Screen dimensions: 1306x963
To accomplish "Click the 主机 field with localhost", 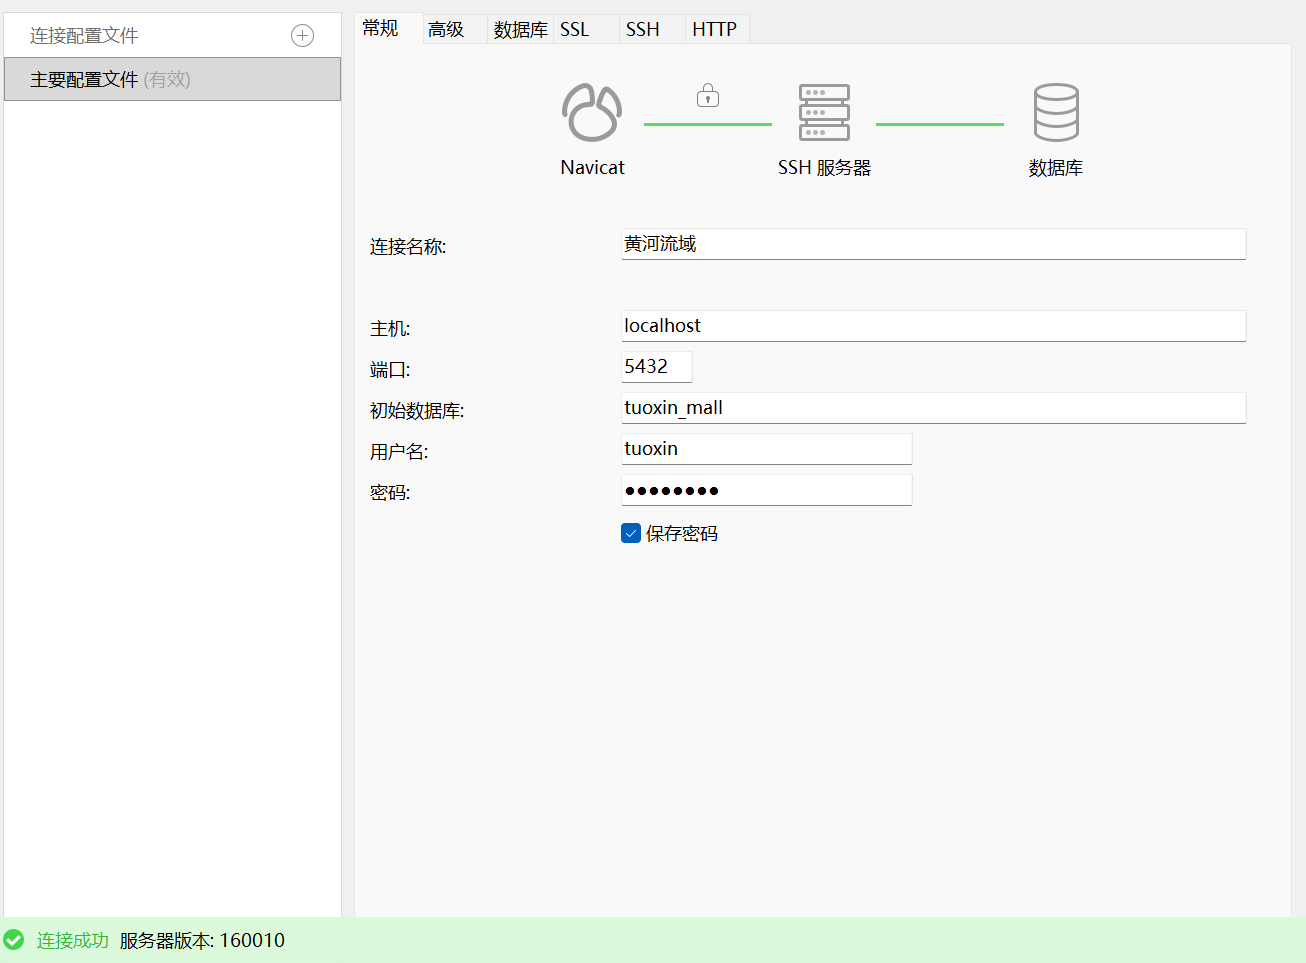I will (x=934, y=326).
